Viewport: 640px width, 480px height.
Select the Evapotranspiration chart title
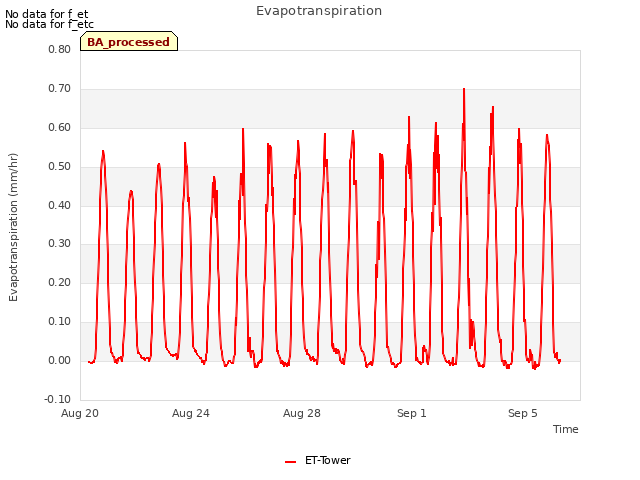[x=319, y=11]
